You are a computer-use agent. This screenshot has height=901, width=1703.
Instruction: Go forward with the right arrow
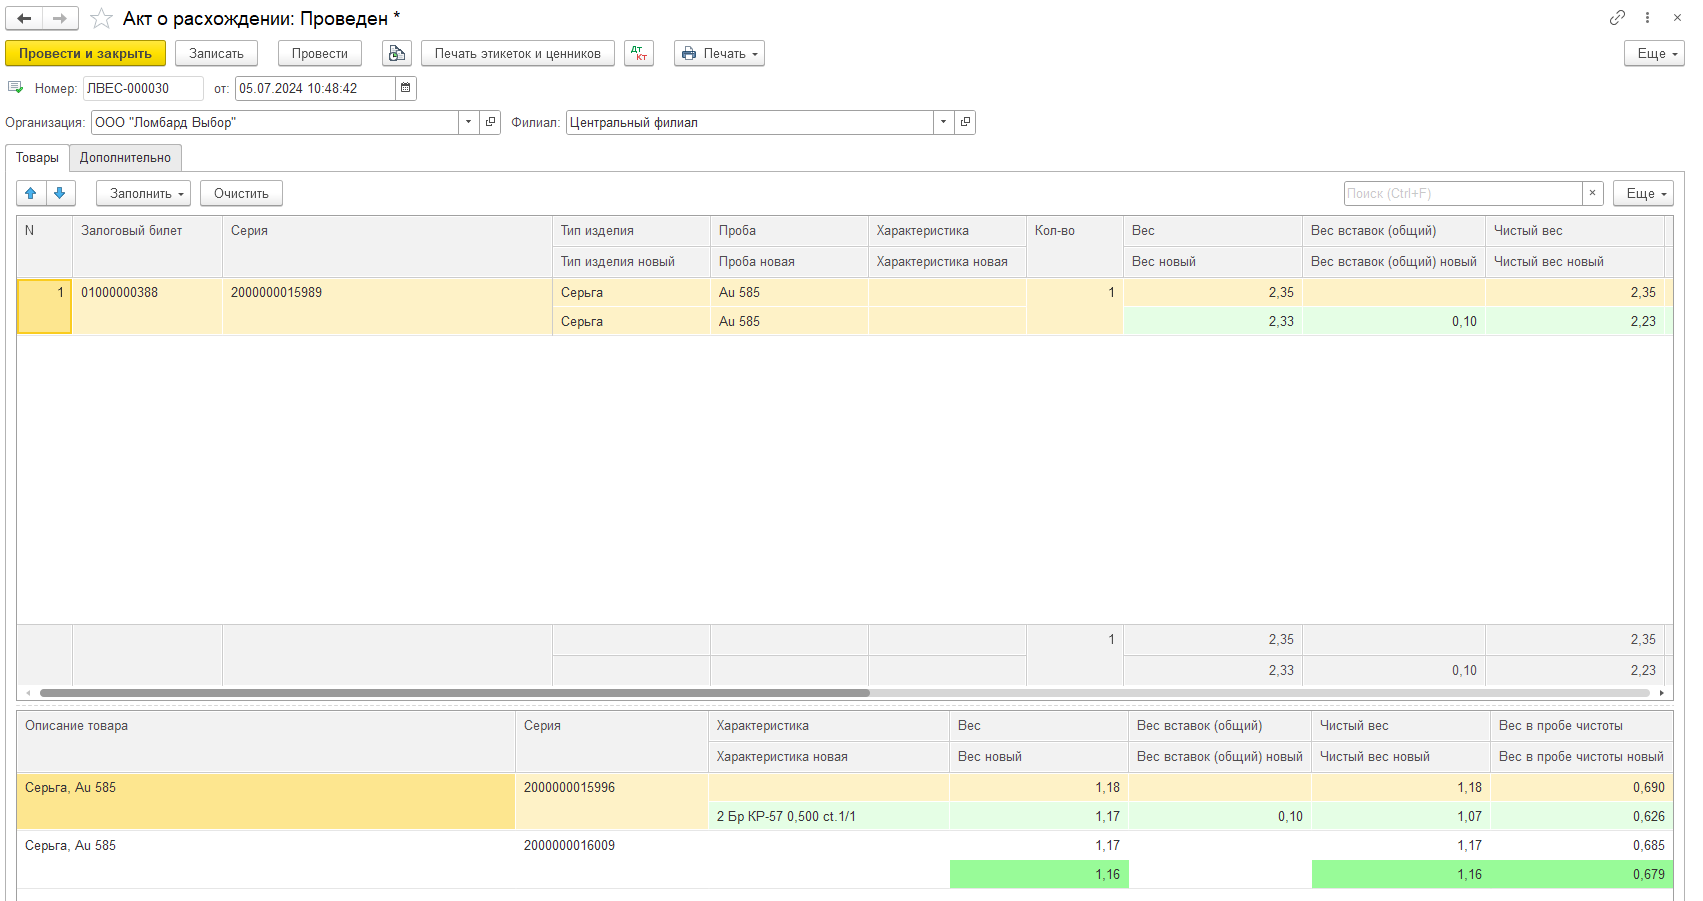[x=60, y=18]
